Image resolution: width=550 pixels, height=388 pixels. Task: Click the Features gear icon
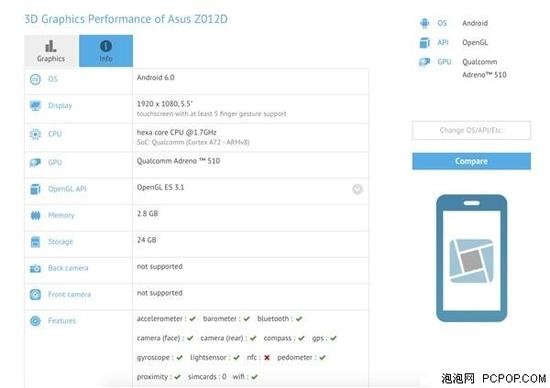(x=35, y=321)
